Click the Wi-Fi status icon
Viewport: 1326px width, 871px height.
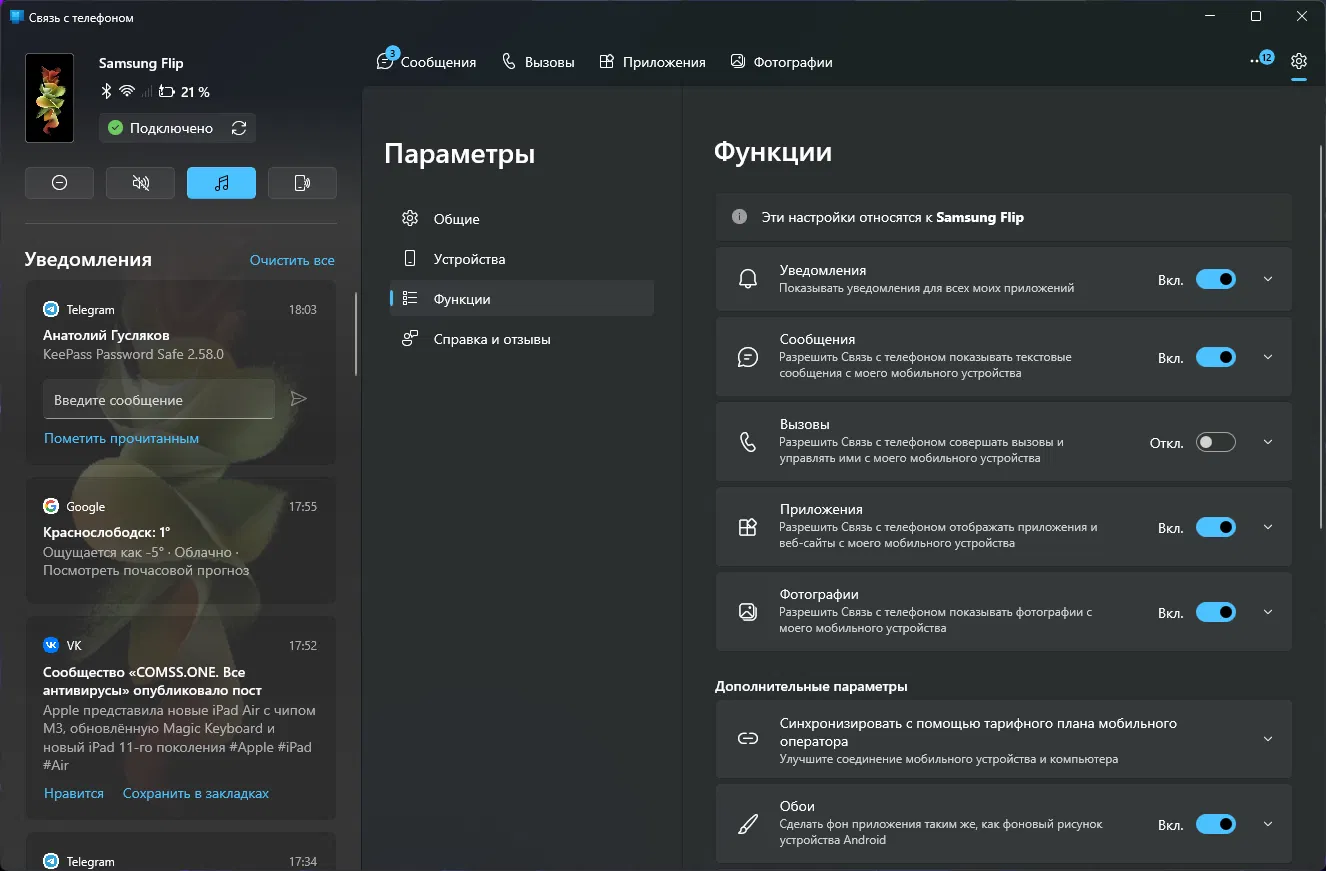point(127,92)
